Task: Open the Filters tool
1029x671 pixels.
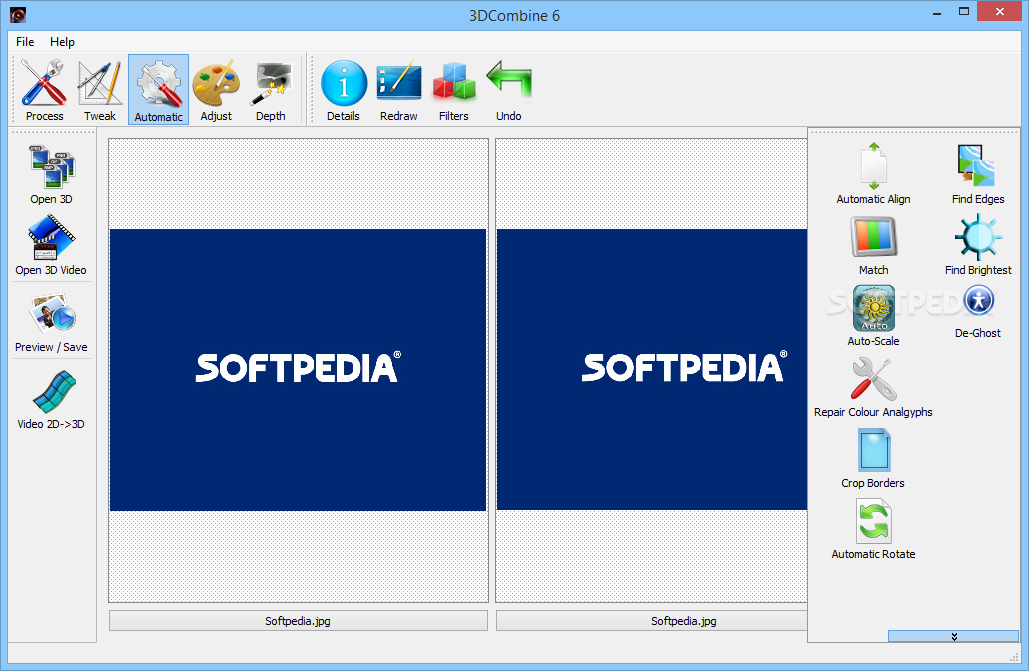Action: (x=453, y=90)
